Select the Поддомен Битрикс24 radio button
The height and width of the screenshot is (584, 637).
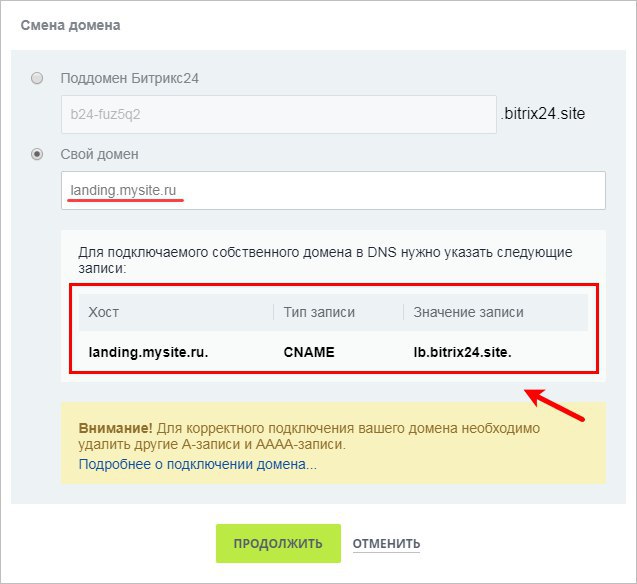tap(37, 78)
